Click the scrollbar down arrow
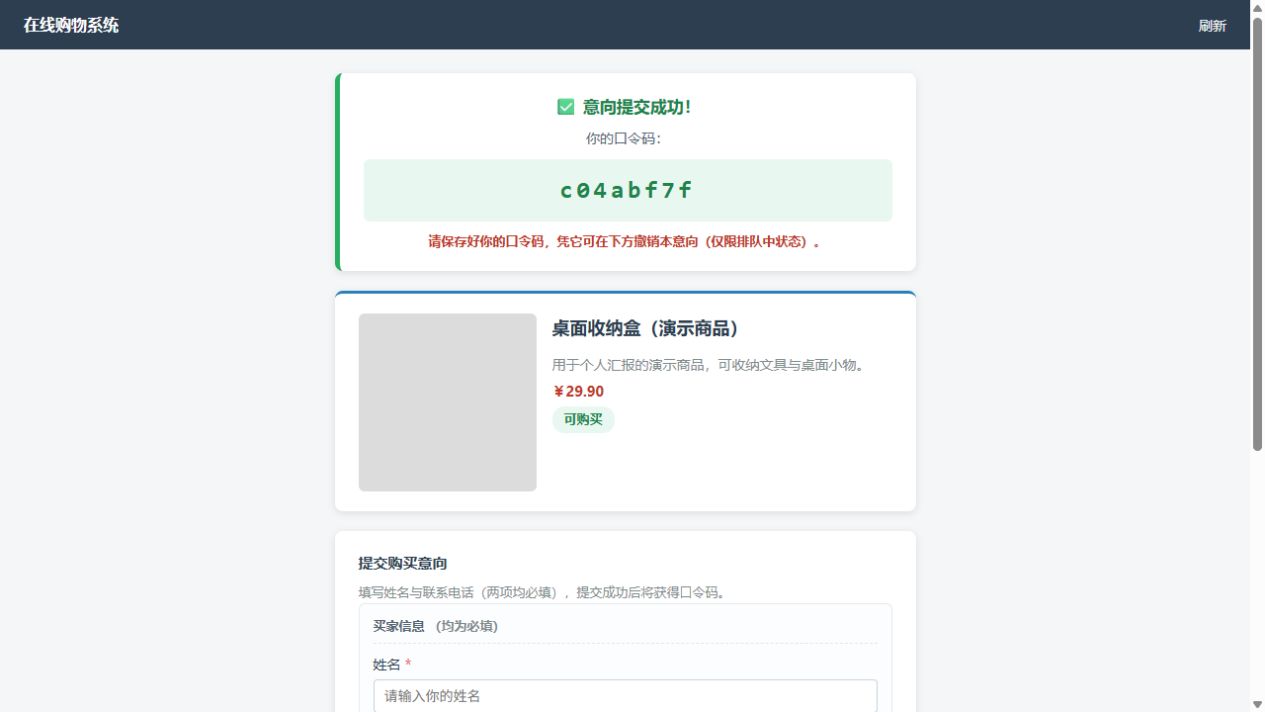This screenshot has width=1265, height=712. point(1257,704)
